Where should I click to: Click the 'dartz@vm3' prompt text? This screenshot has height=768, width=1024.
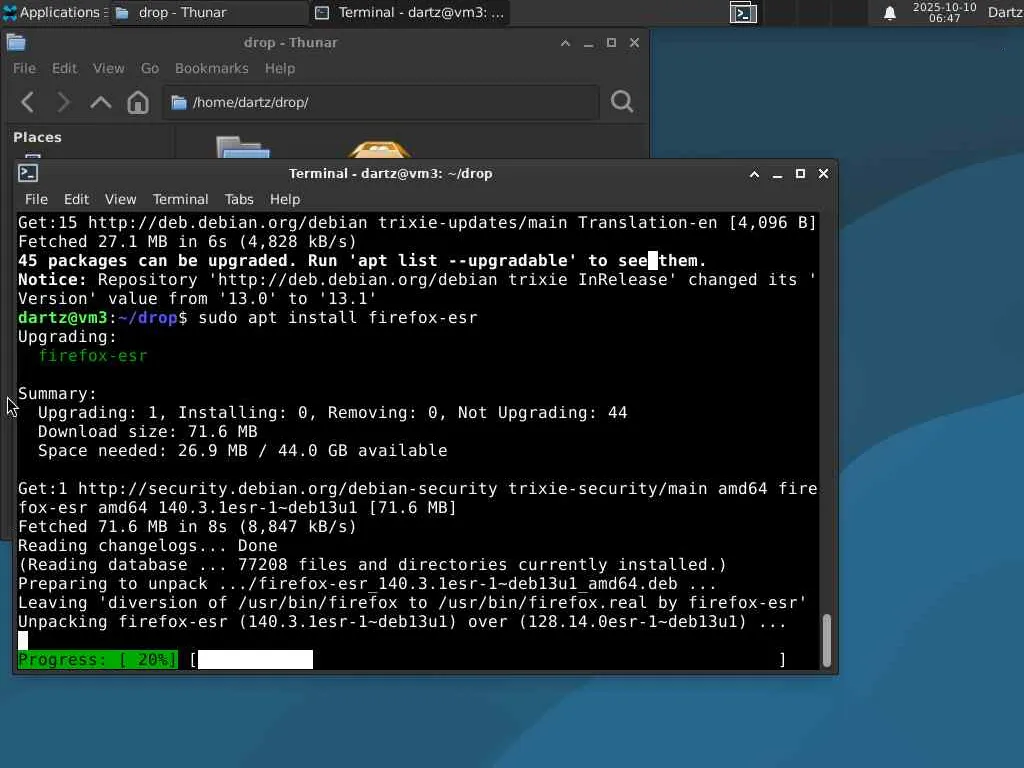tap(62, 317)
